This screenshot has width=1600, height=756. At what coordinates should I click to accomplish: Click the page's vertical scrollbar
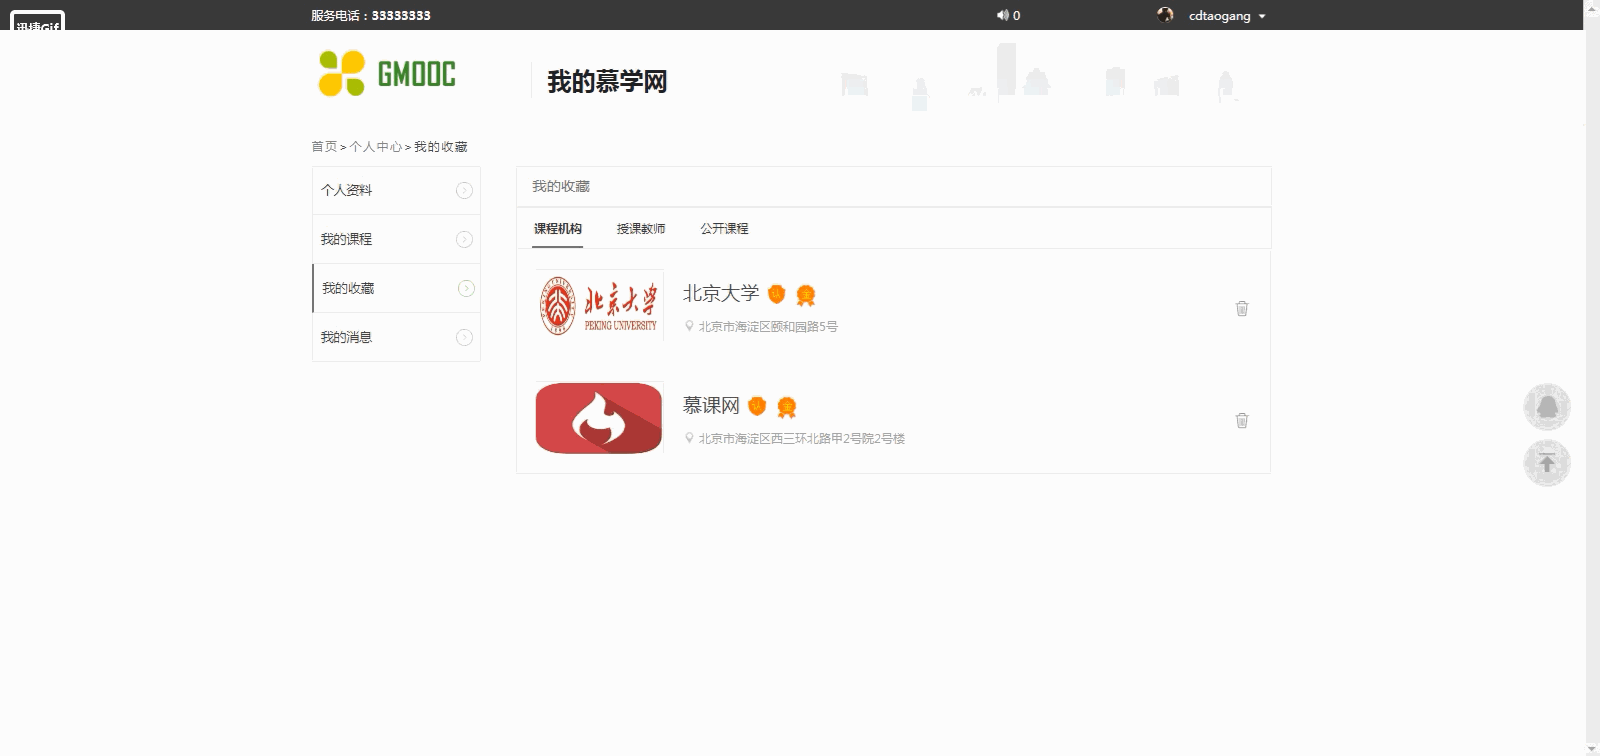[1592, 378]
